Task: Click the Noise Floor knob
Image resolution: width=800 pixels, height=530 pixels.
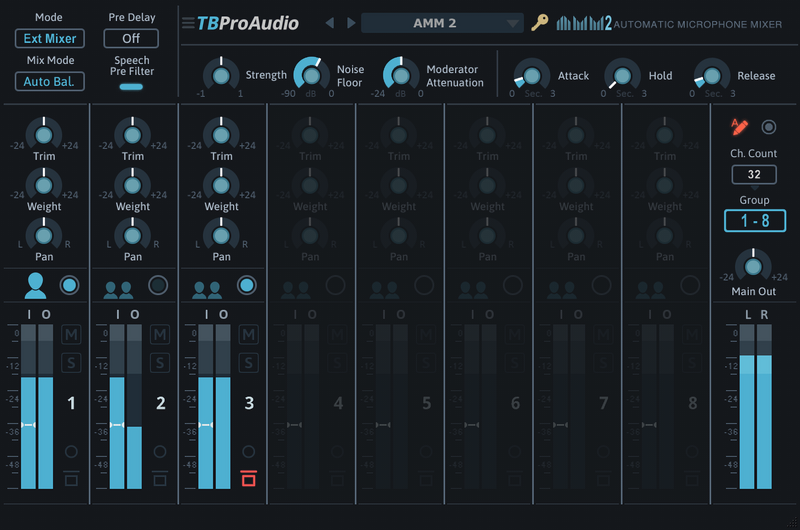Action: 311,75
